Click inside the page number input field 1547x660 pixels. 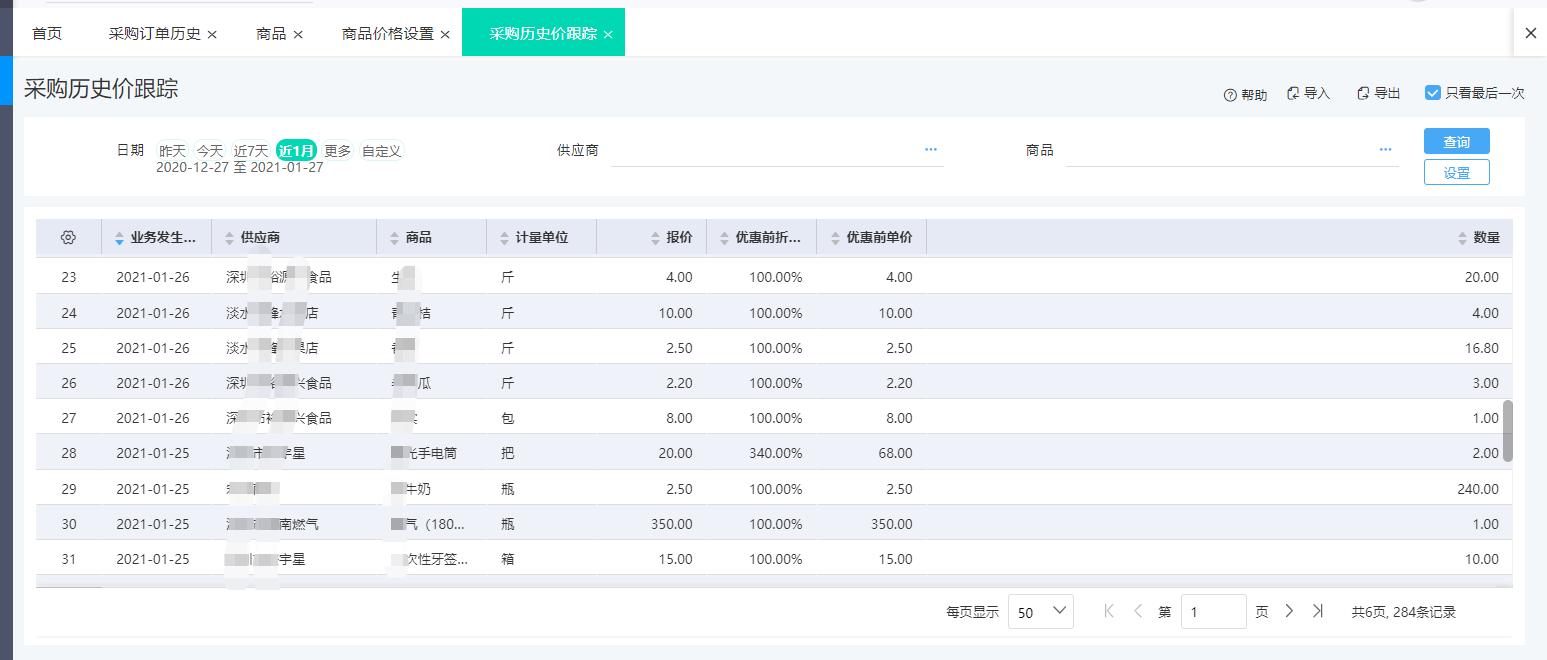[1213, 610]
